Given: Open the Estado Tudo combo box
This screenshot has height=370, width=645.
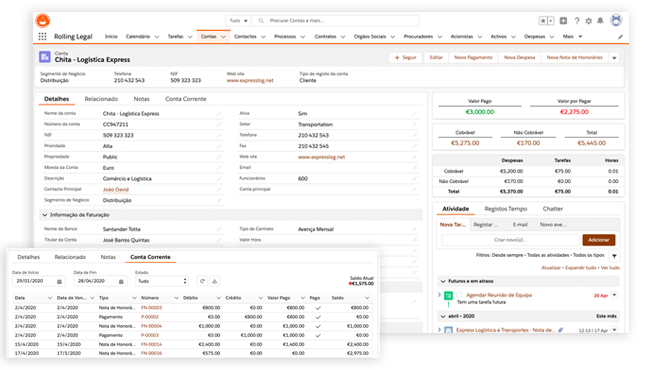Looking at the screenshot, I should click(162, 281).
